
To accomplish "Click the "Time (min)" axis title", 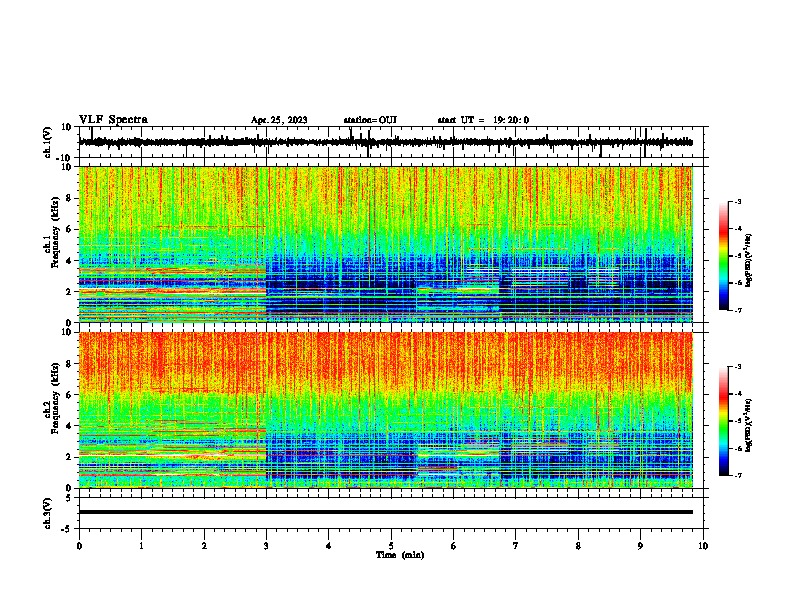I will (x=400, y=555).
